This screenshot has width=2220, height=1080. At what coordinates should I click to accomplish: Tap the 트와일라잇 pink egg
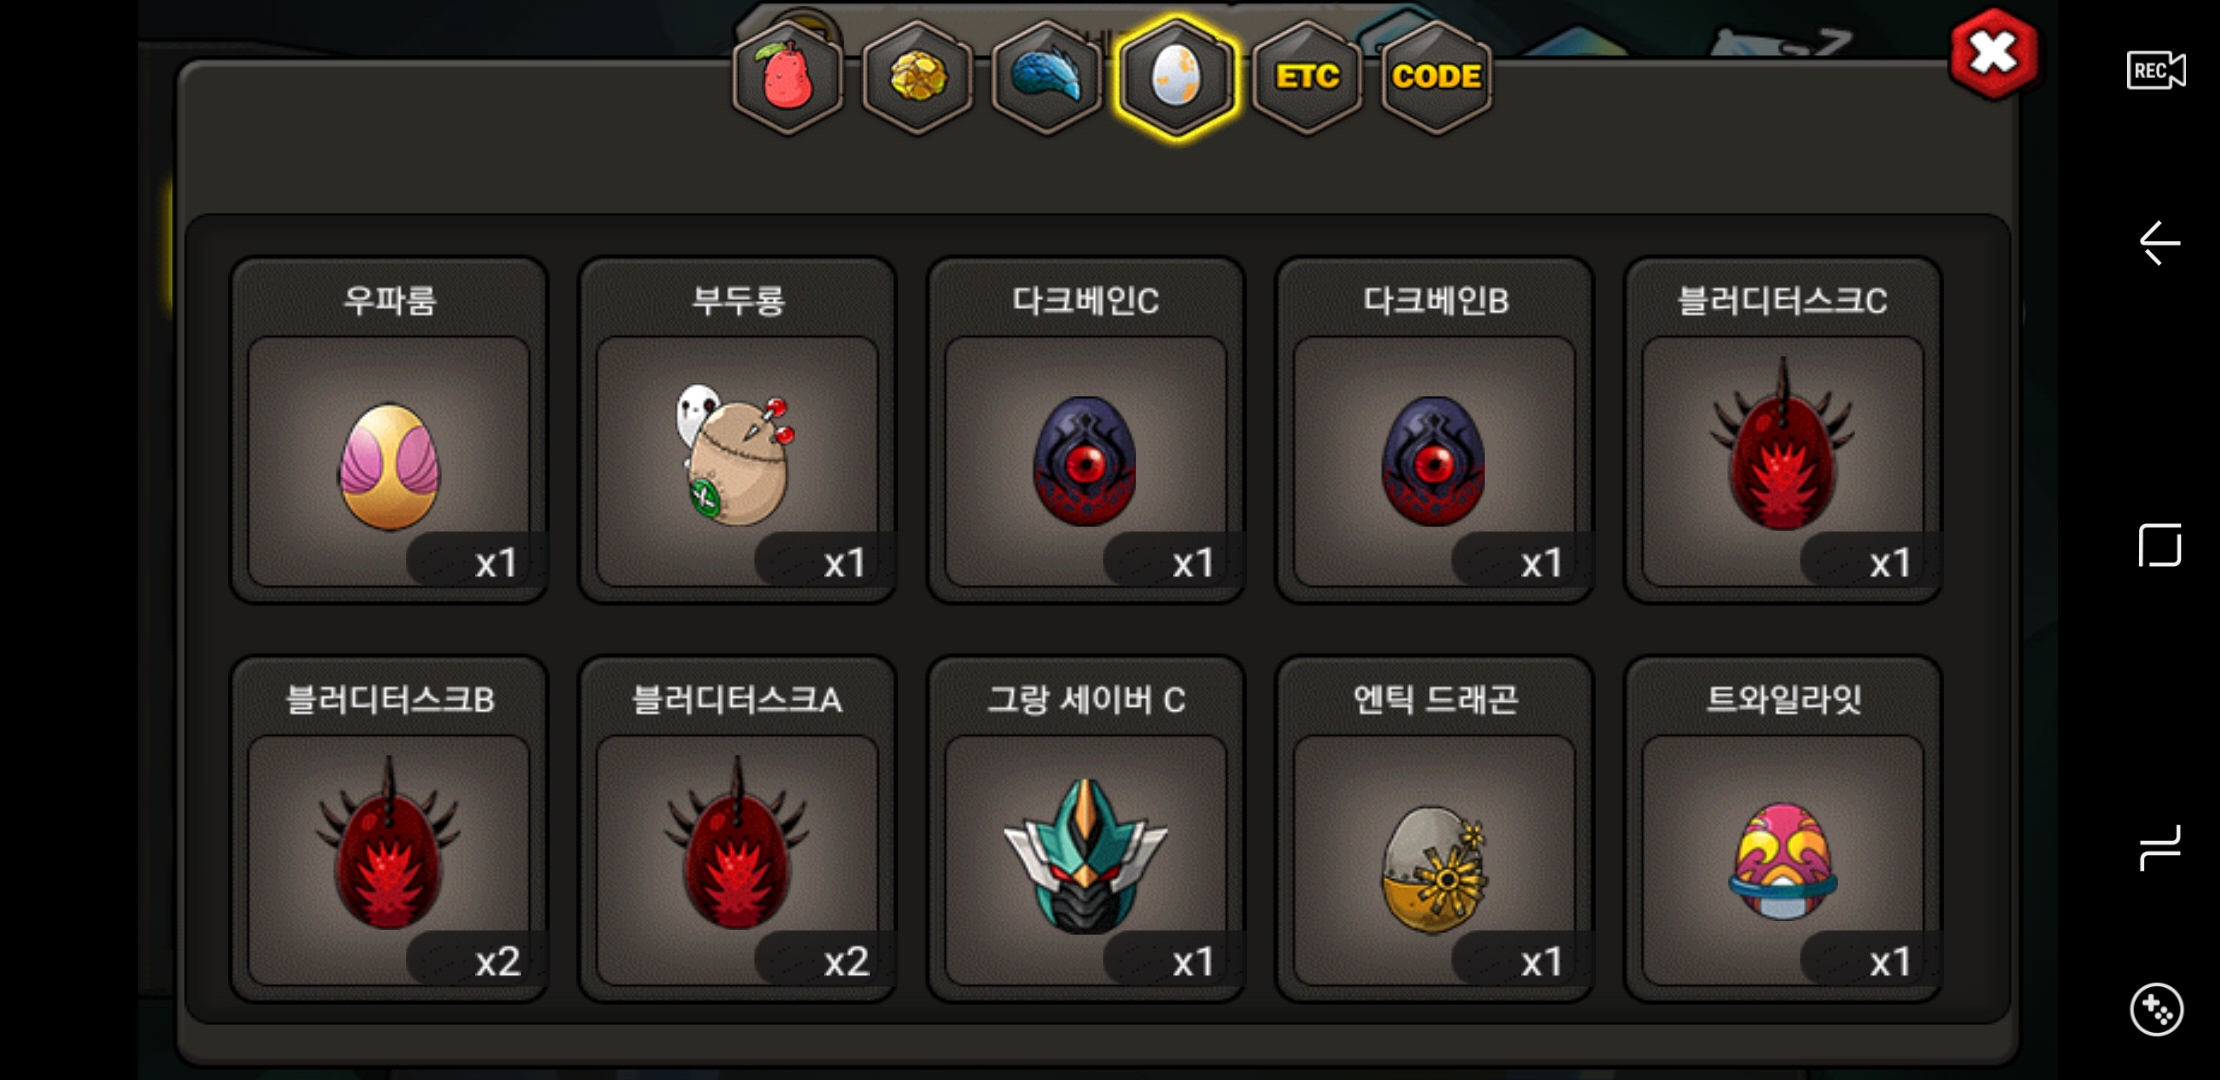coord(1783,829)
